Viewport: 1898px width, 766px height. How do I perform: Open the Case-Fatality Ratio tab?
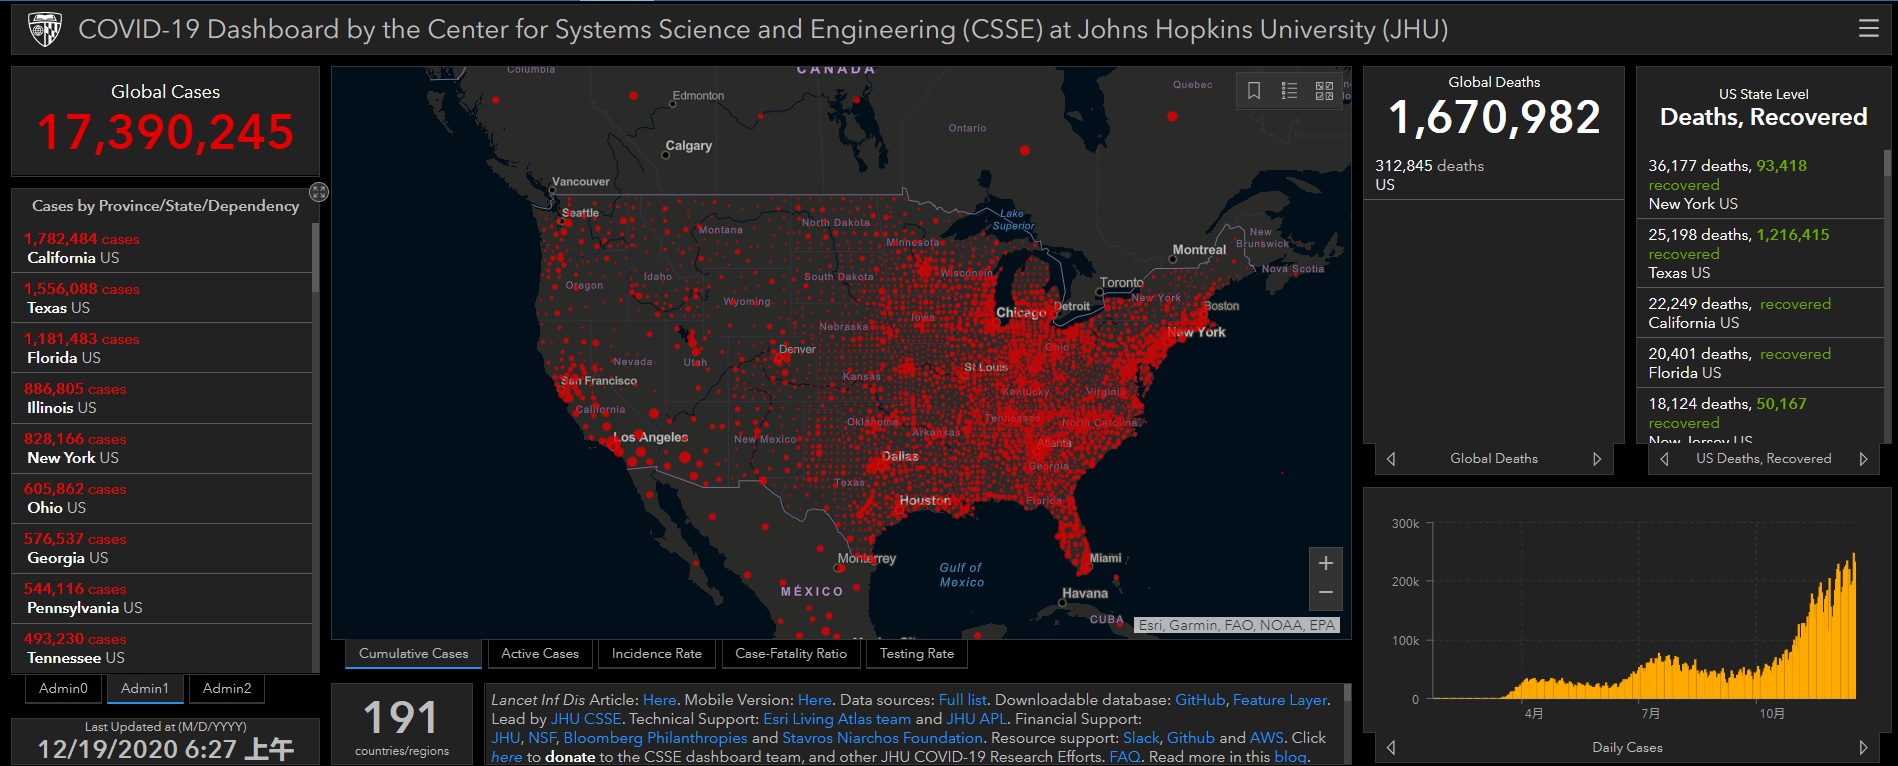point(791,654)
